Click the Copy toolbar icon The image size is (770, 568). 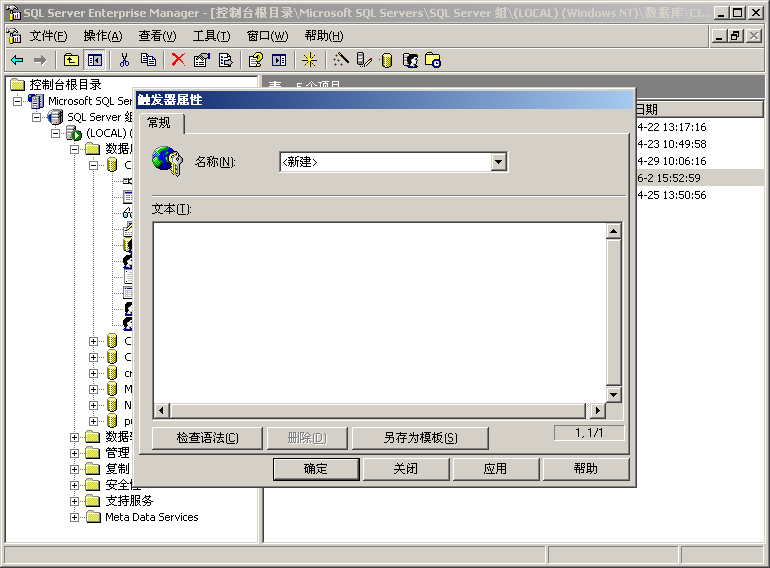pos(148,60)
